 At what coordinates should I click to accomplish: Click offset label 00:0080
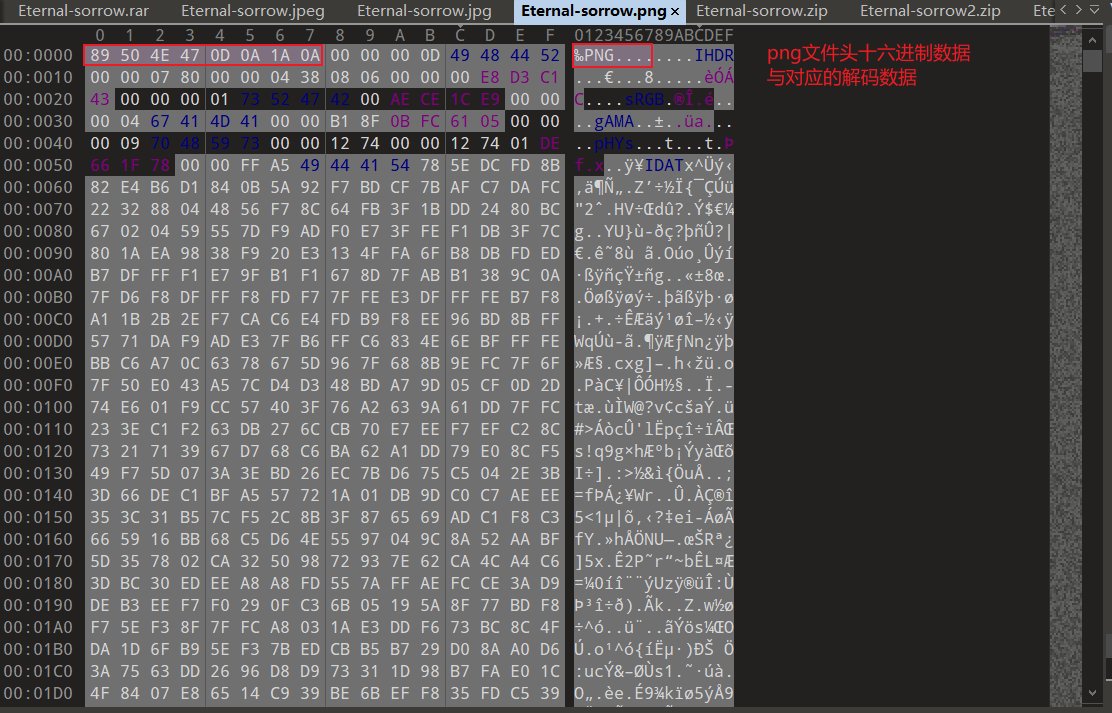38,231
